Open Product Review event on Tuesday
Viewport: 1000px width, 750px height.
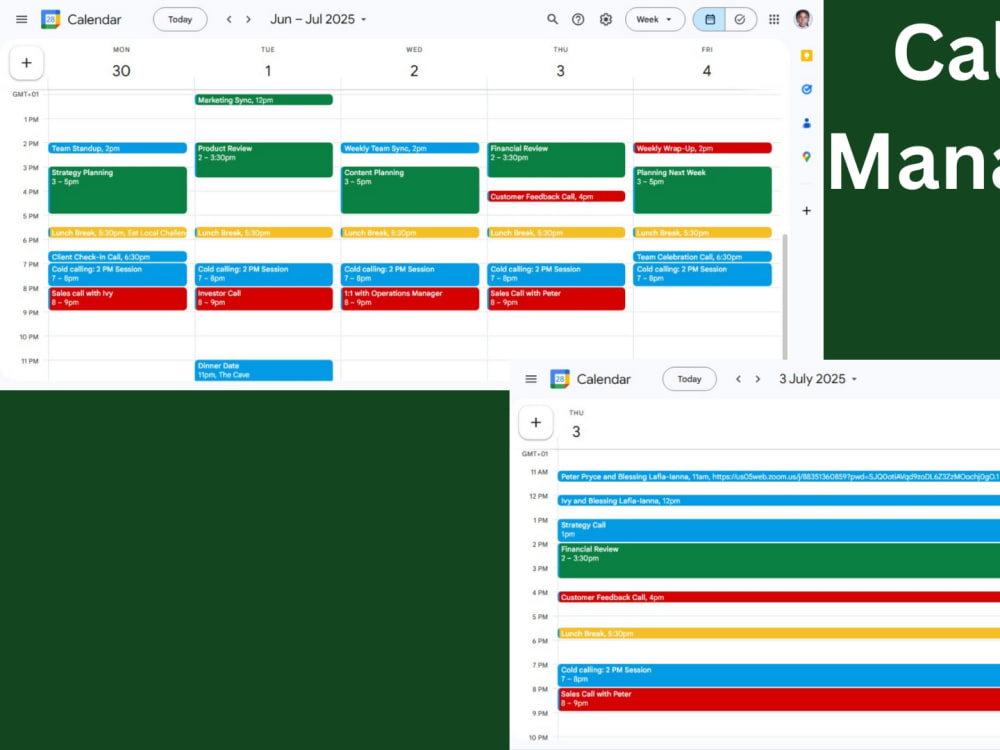(x=263, y=159)
